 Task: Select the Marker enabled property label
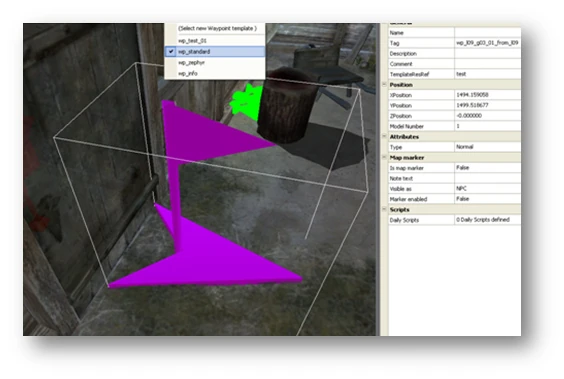pyautogui.click(x=408, y=199)
